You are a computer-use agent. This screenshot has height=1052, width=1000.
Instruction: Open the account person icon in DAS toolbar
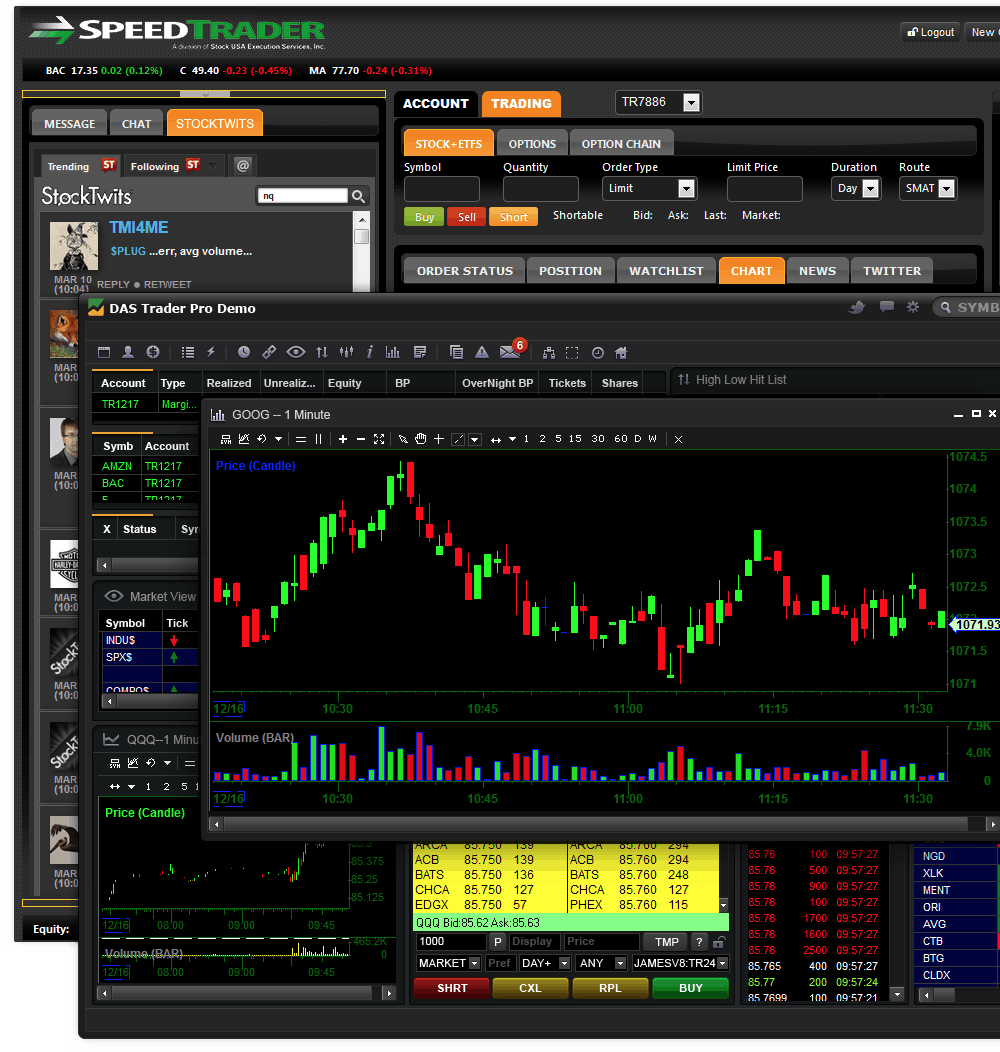pos(128,352)
